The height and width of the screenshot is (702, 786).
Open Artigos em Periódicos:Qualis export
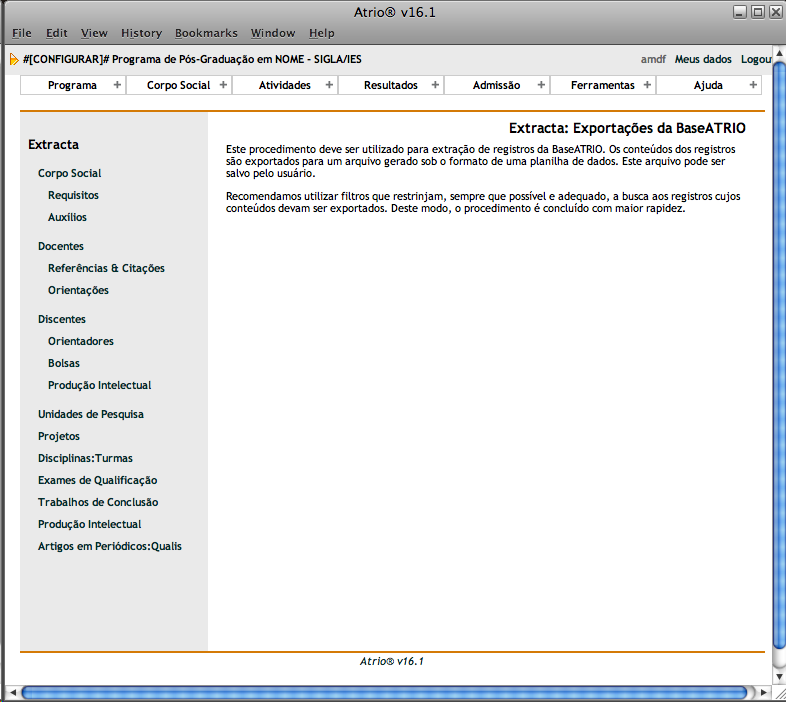[x=110, y=546]
